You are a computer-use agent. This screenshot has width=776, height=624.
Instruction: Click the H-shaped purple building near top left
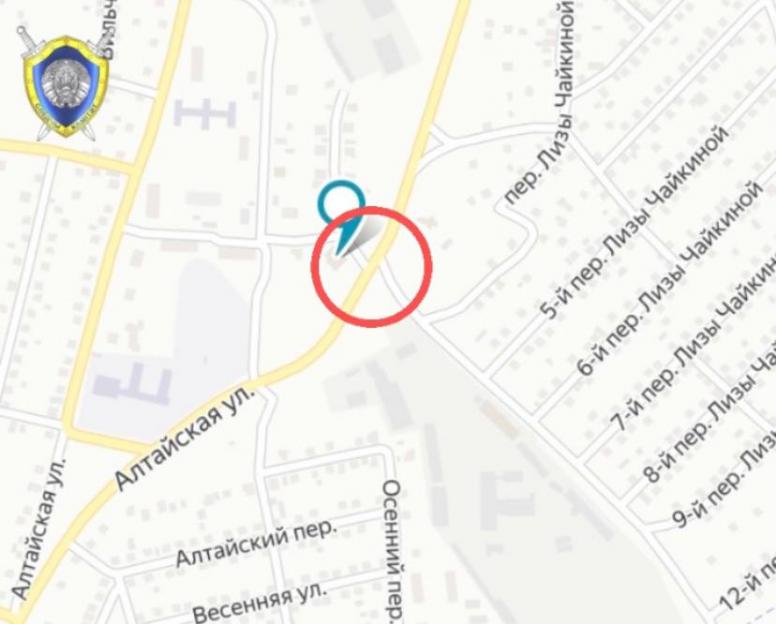tap(205, 113)
